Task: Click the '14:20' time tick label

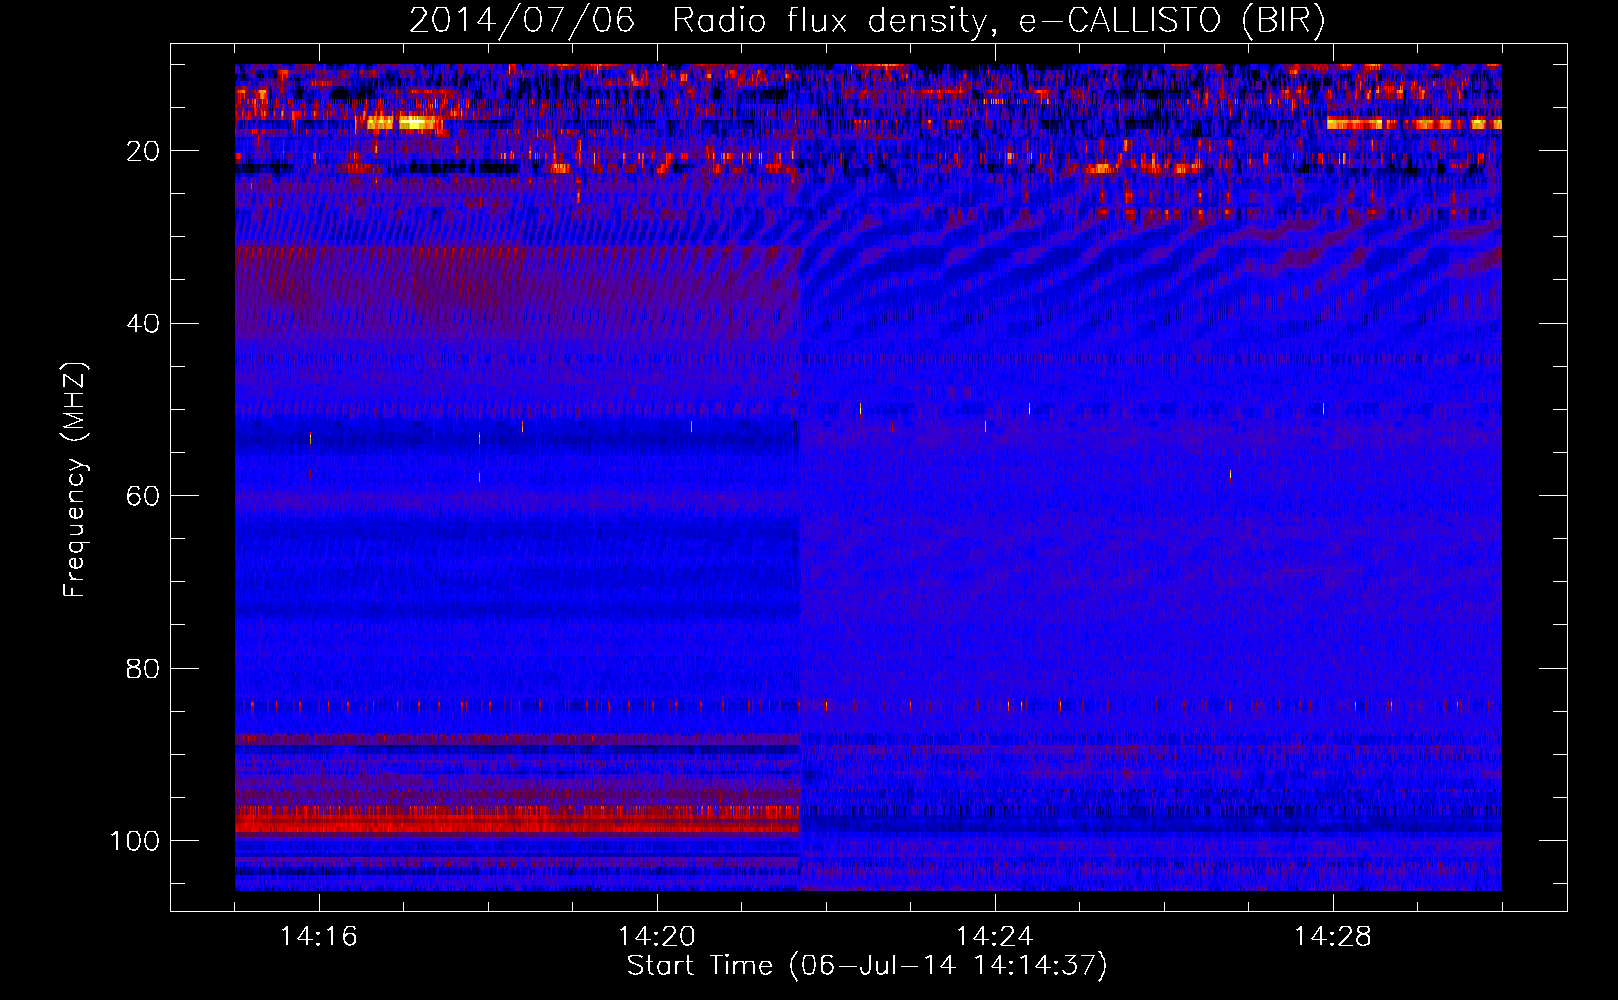Action: [x=656, y=937]
